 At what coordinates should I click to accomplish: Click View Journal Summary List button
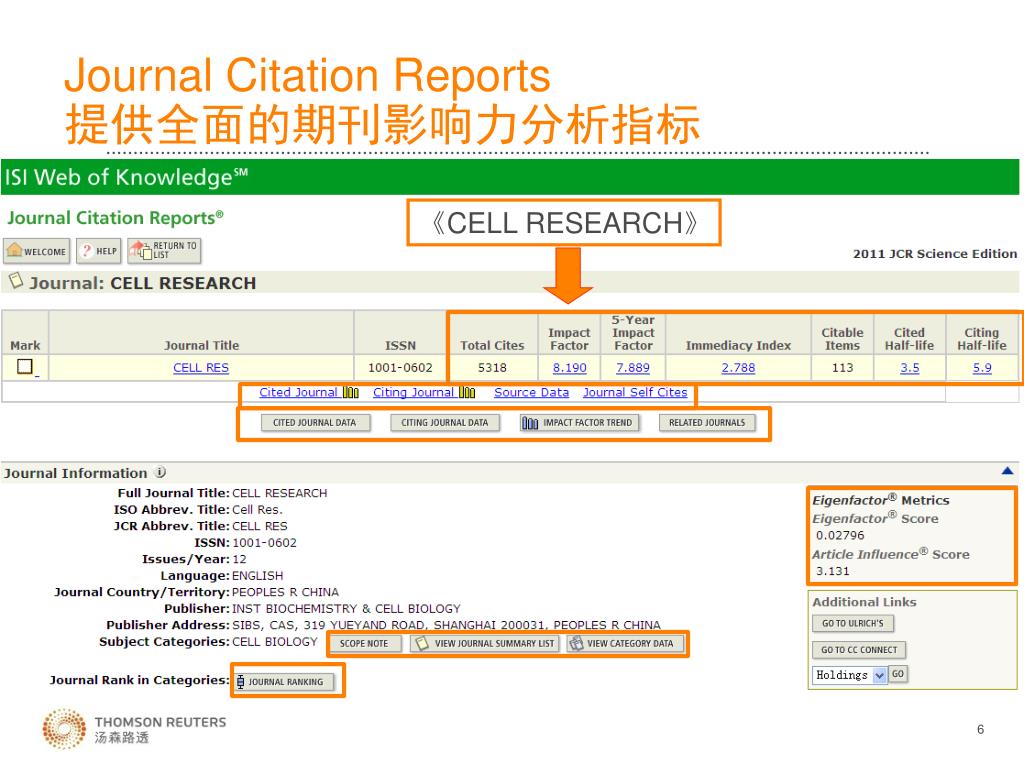pos(485,643)
